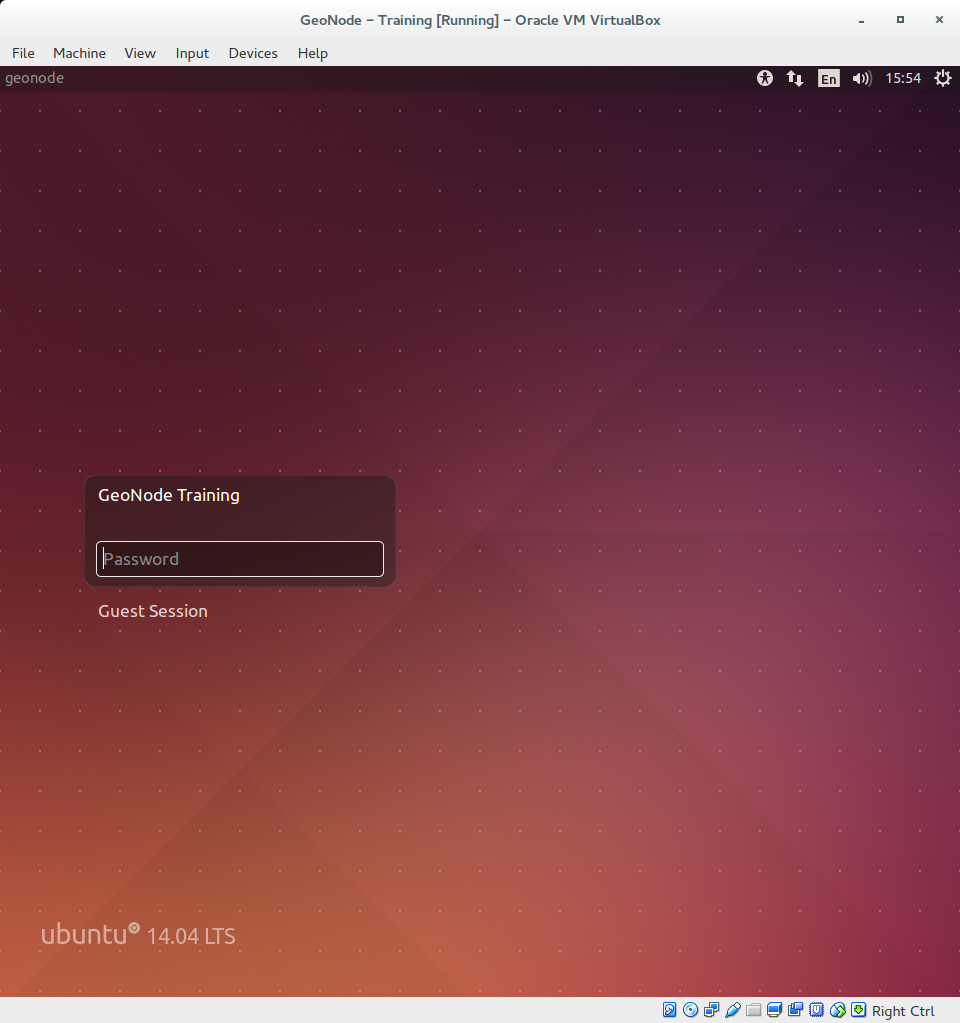This screenshot has height=1023, width=960.
Task: Open the power and session gear menu
Action: point(943,78)
